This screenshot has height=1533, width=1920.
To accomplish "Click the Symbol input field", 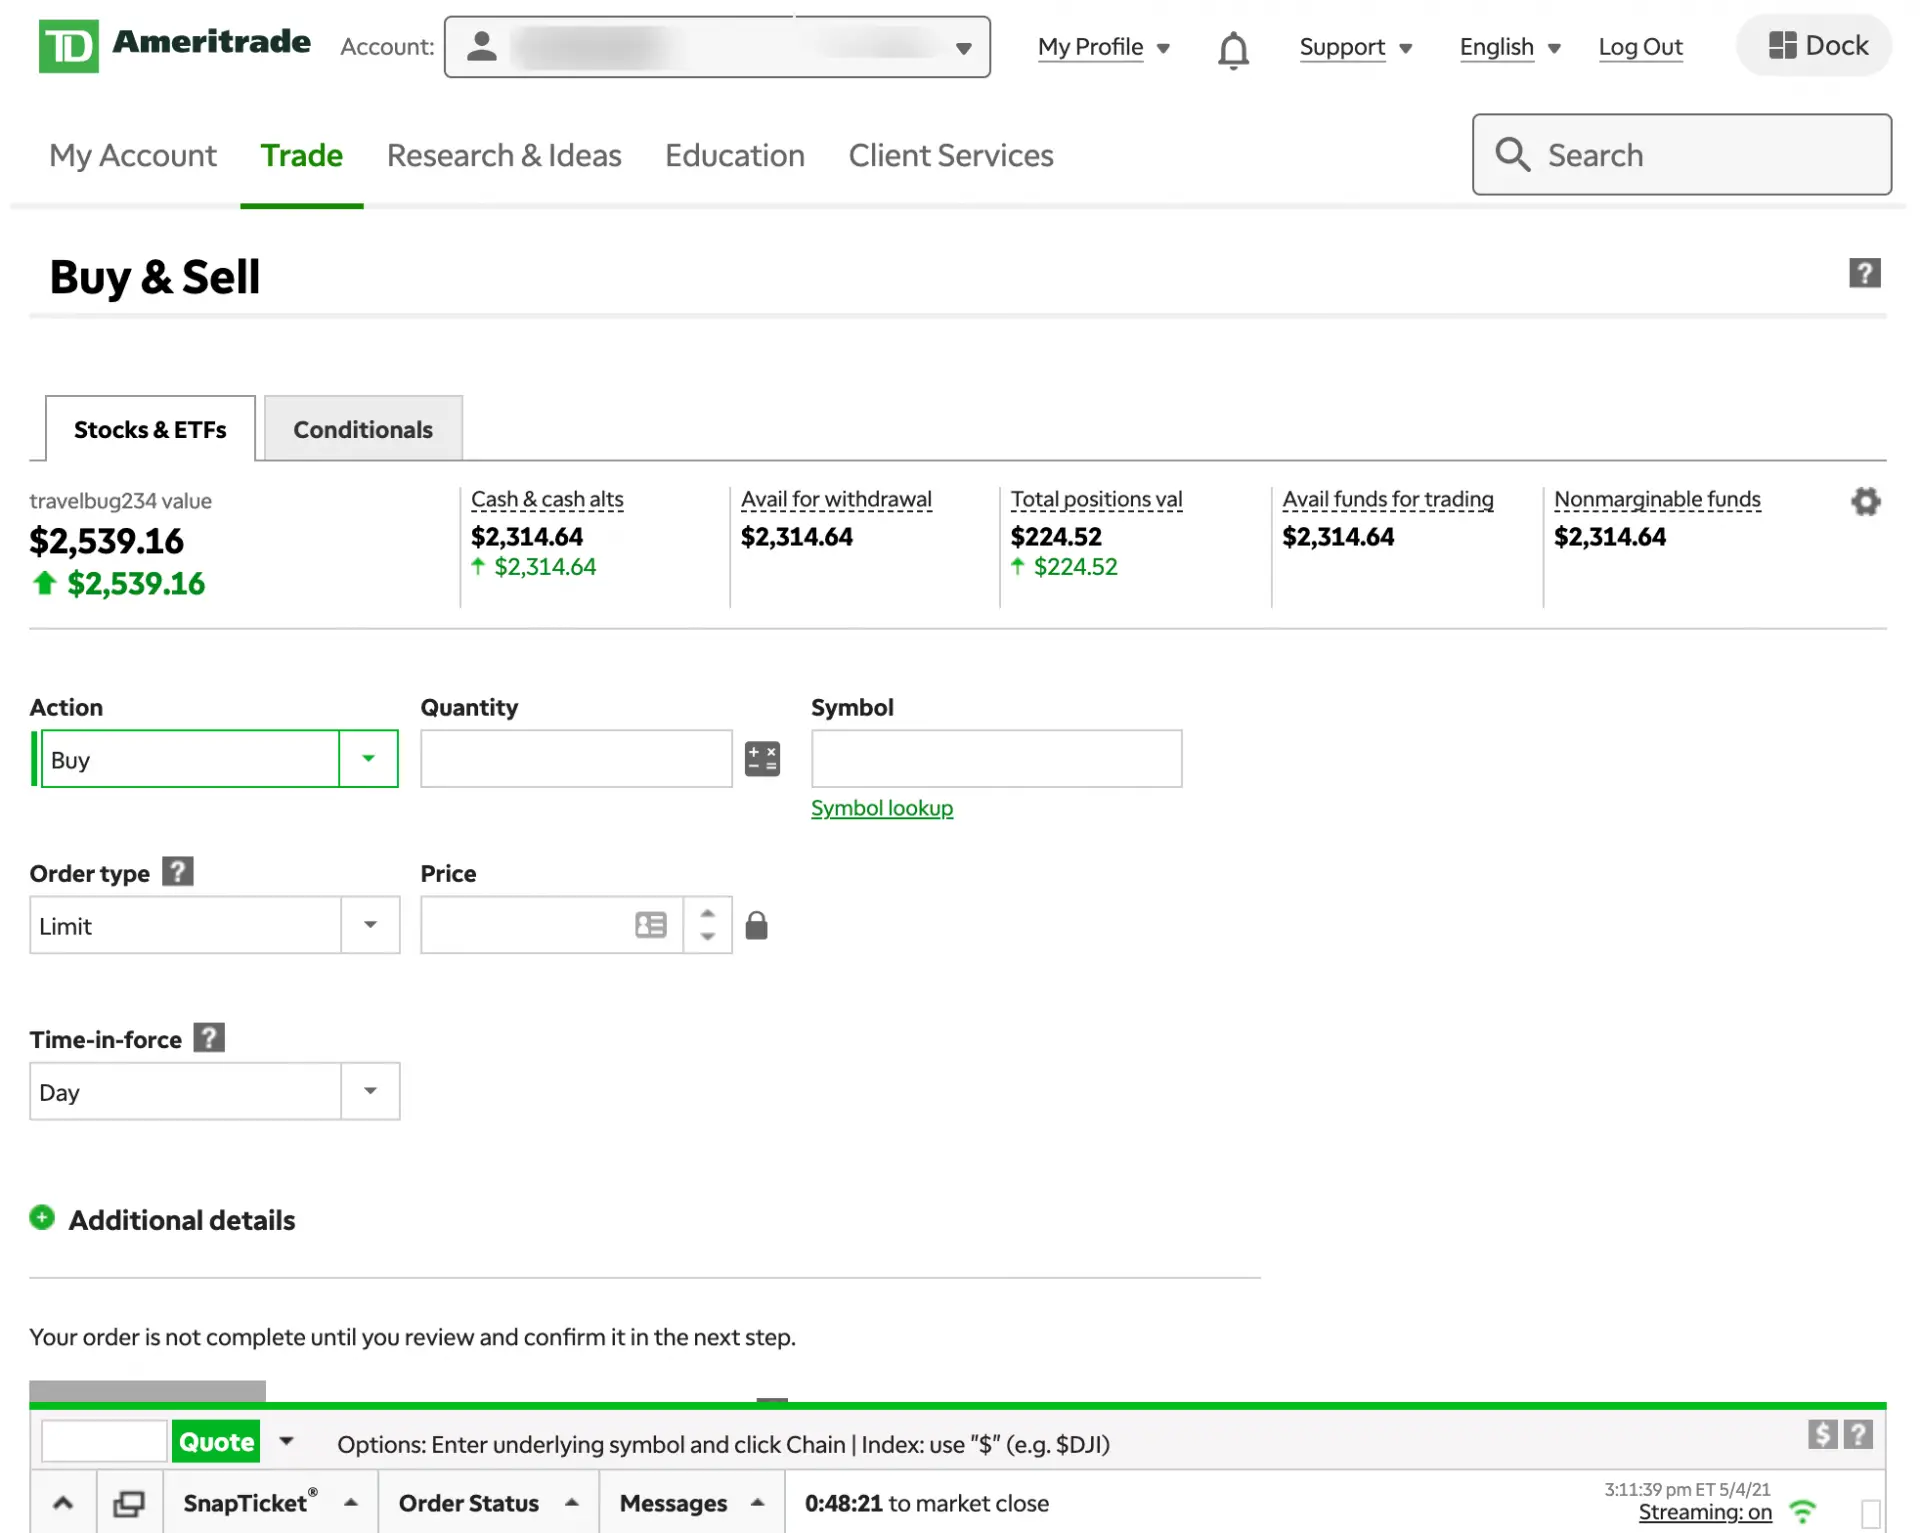I will click(996, 758).
